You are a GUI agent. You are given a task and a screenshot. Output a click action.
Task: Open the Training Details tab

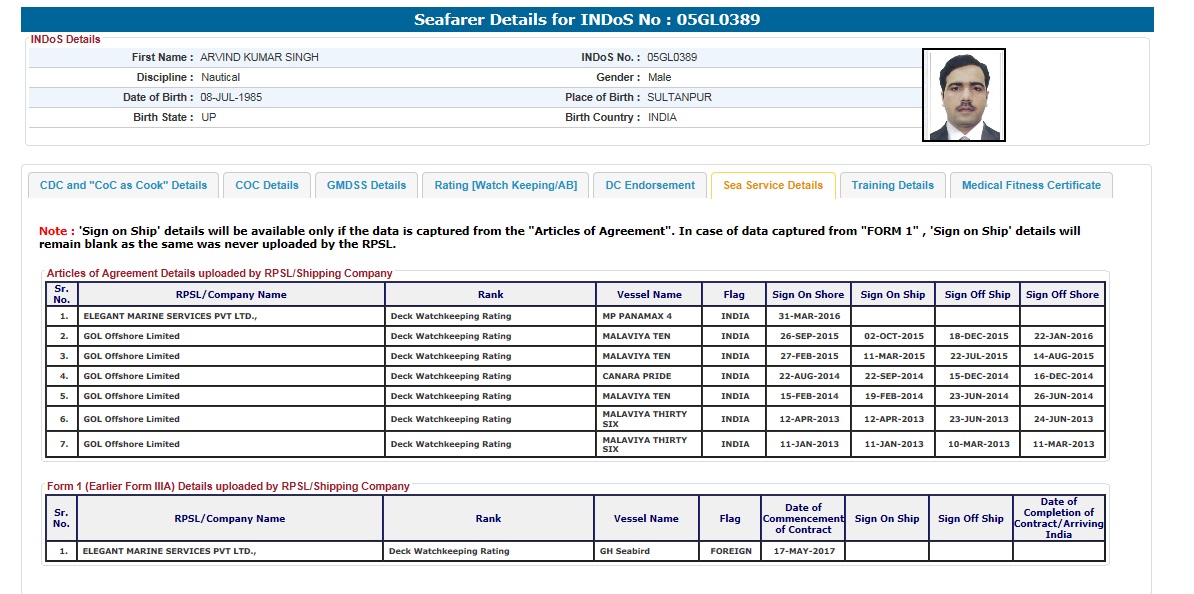point(892,185)
